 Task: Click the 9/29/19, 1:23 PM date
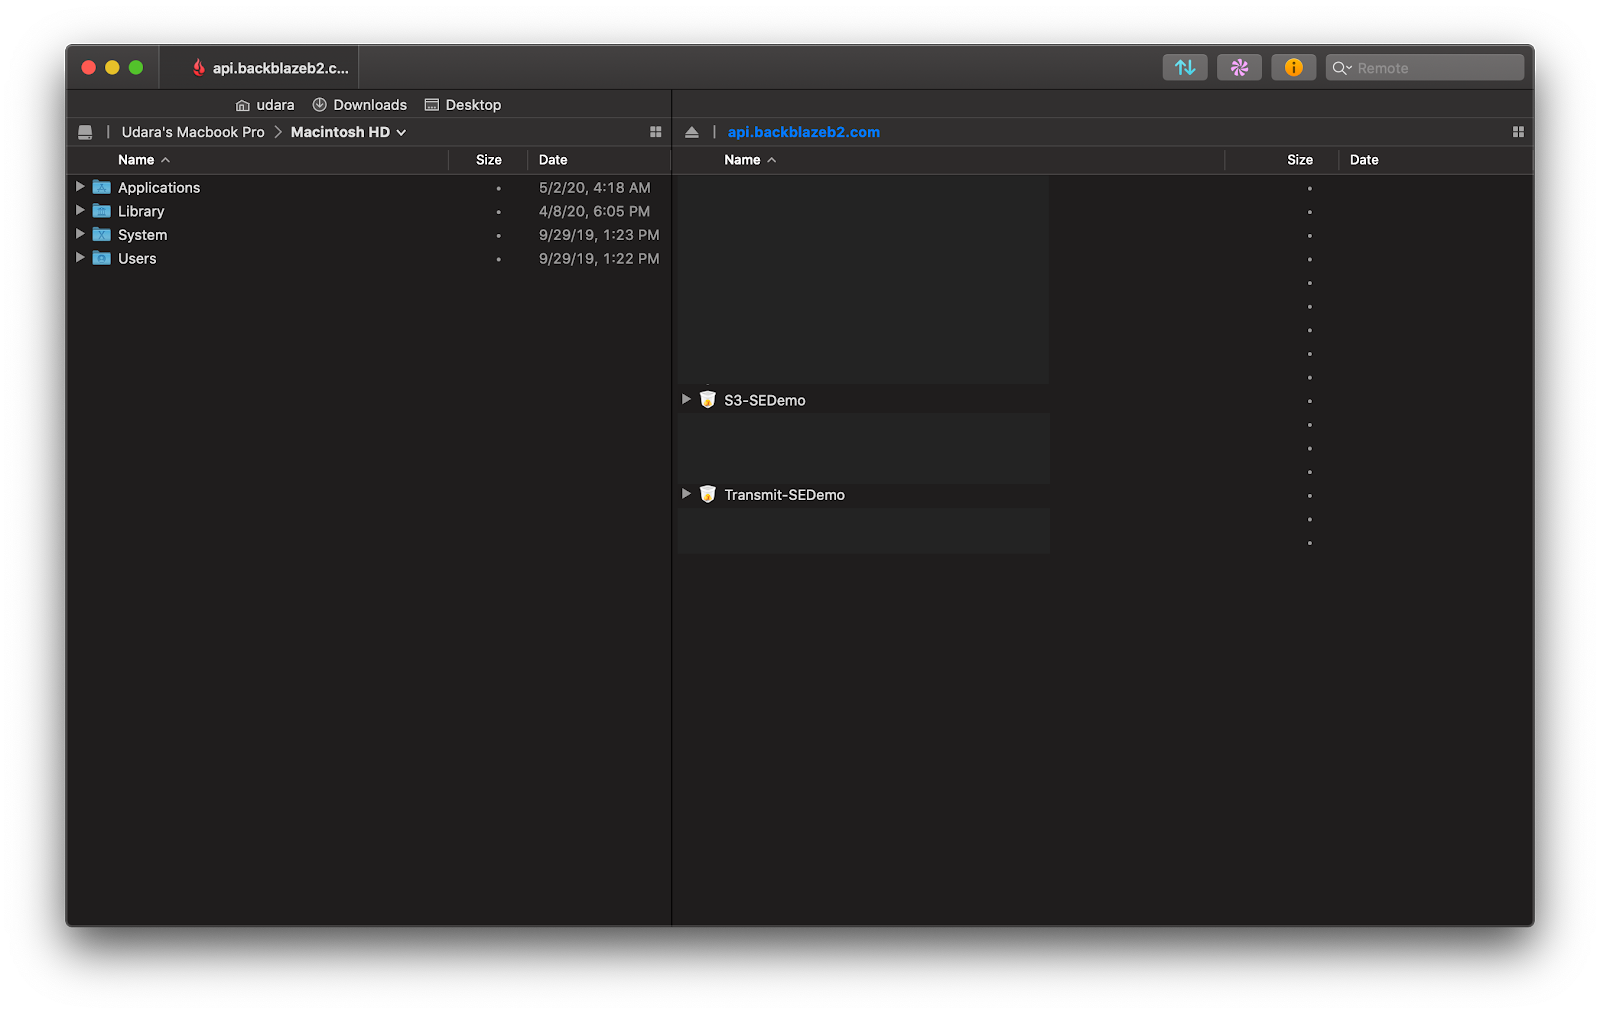[x=599, y=235]
